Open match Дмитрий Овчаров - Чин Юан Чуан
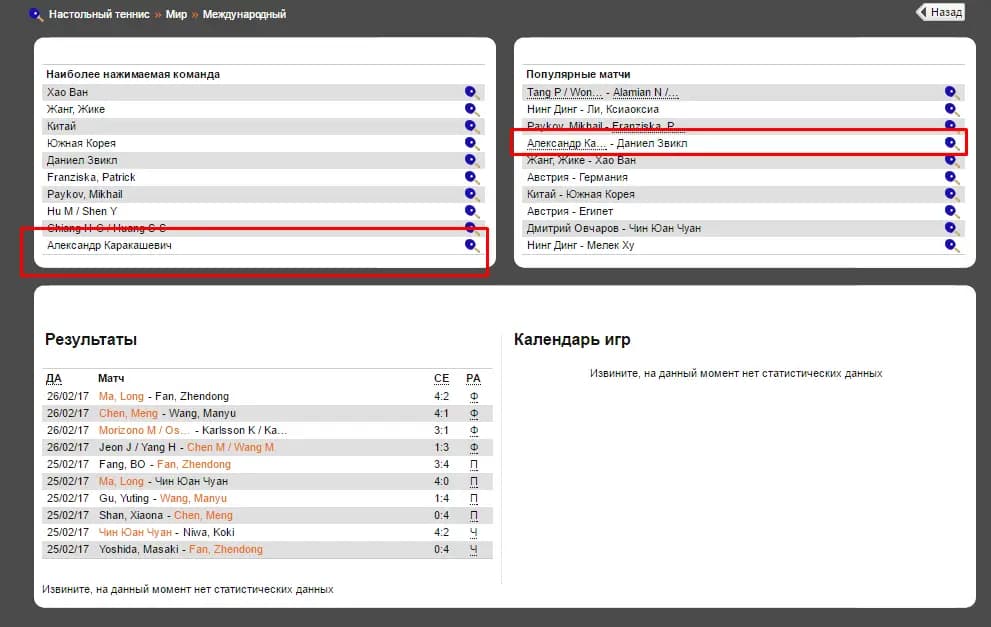991x627 pixels. coord(614,228)
